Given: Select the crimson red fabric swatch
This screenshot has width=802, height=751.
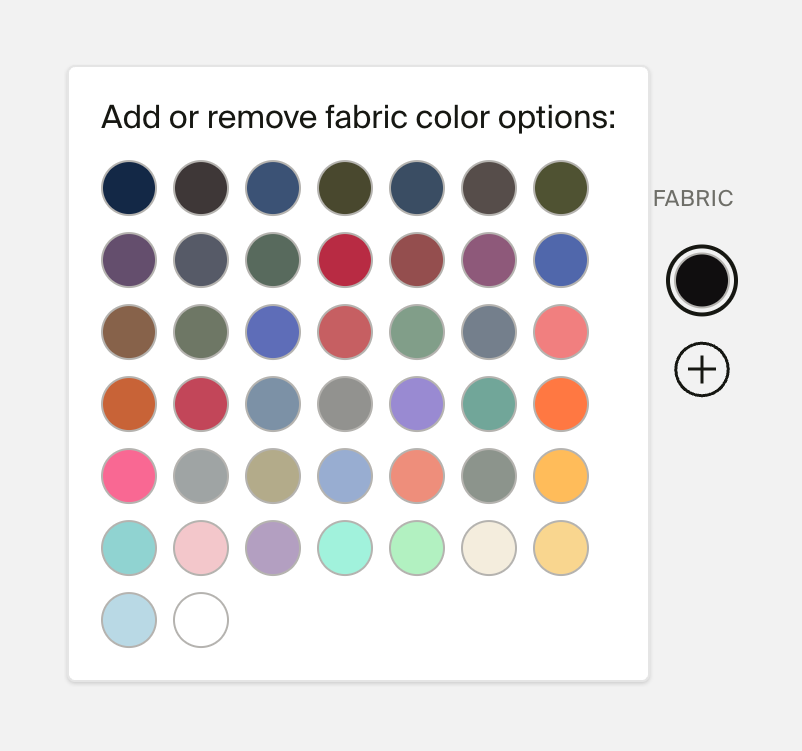Looking at the screenshot, I should (x=344, y=260).
